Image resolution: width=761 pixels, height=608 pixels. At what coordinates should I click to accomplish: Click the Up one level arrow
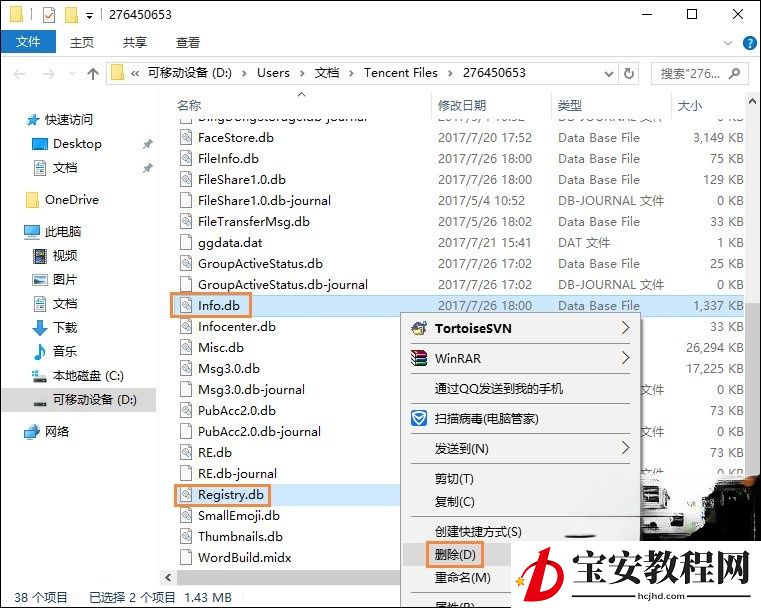(93, 74)
